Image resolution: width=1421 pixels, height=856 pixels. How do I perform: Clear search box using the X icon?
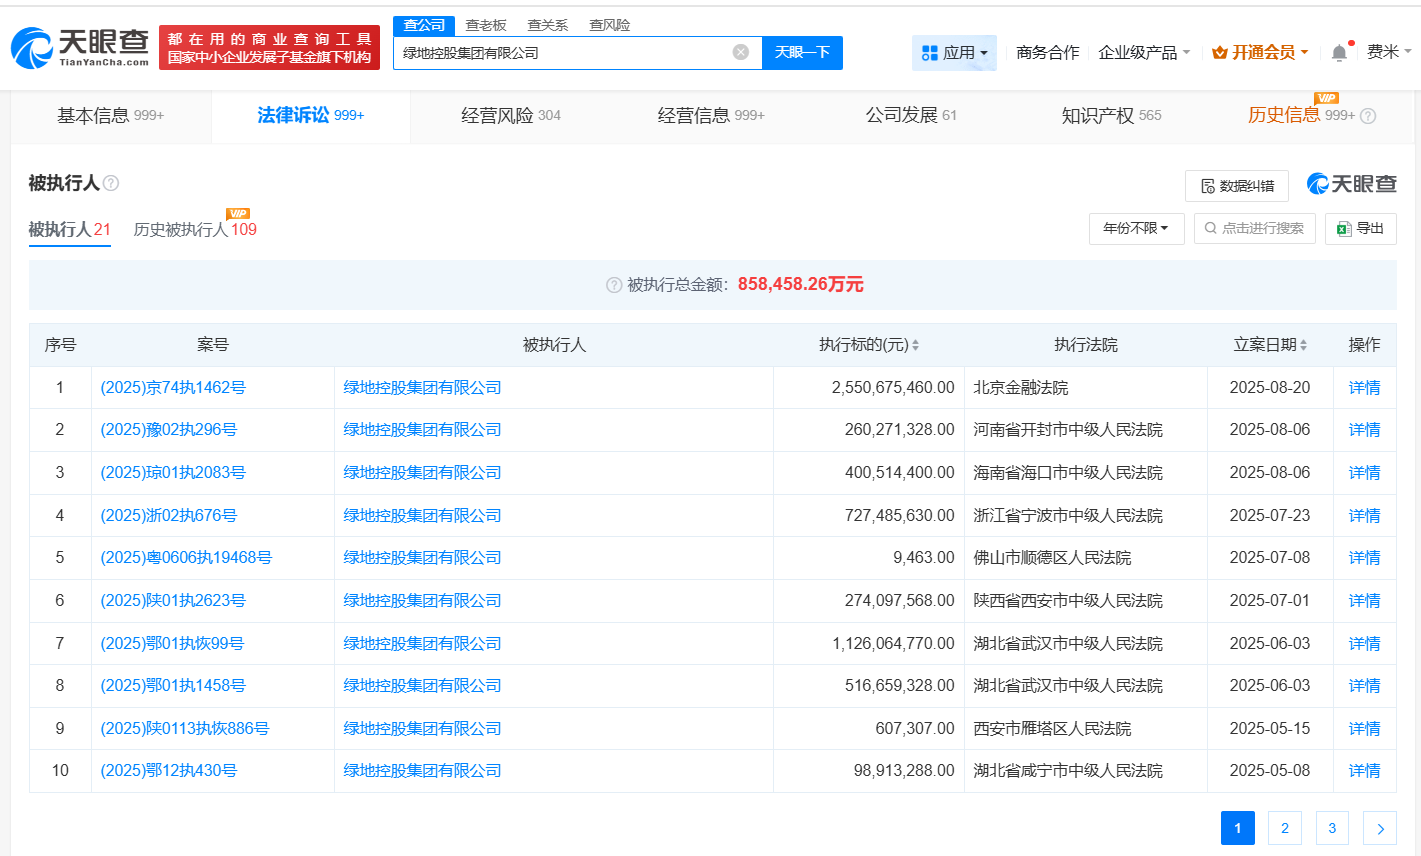click(x=739, y=52)
